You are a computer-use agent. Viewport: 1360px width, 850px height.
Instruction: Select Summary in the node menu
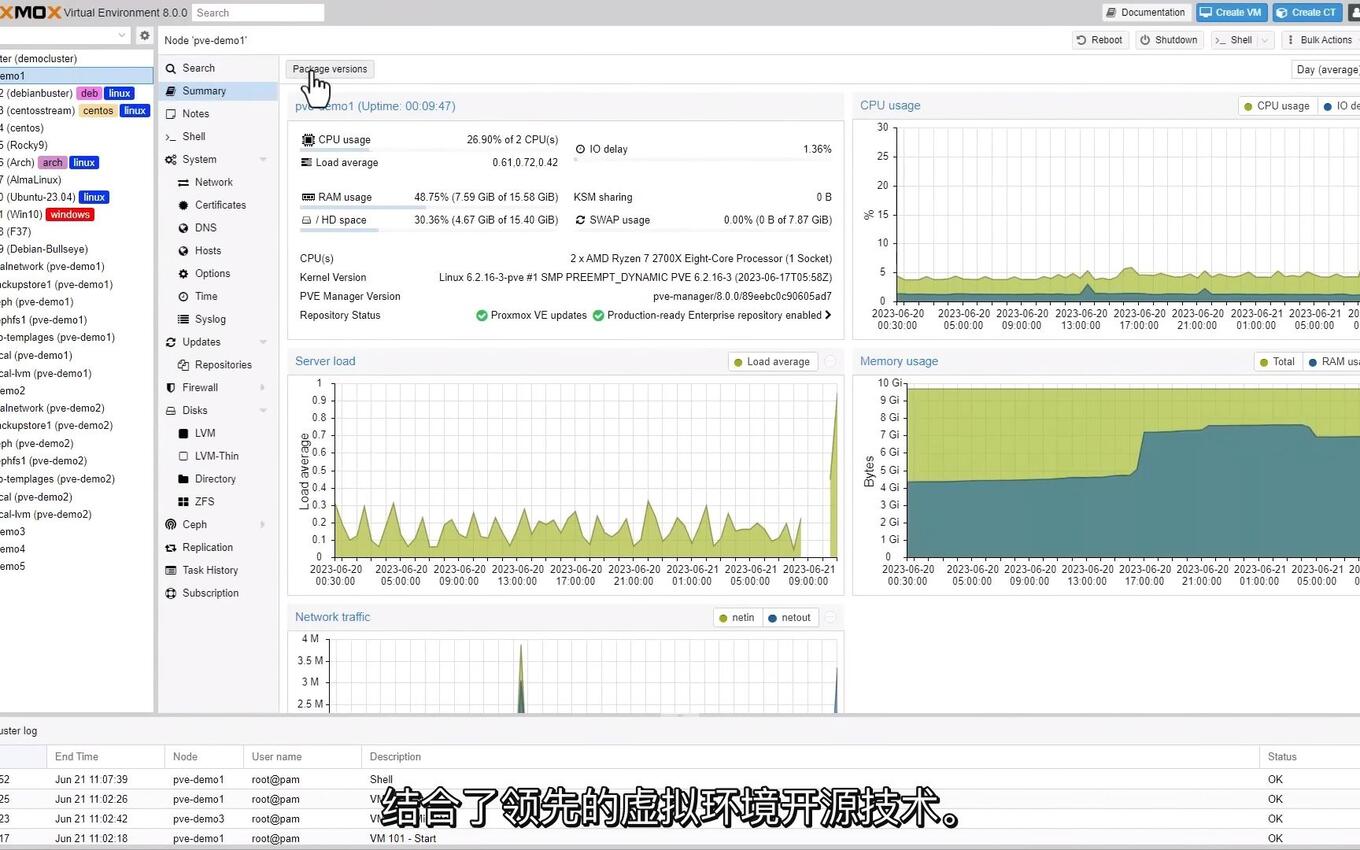218,91
